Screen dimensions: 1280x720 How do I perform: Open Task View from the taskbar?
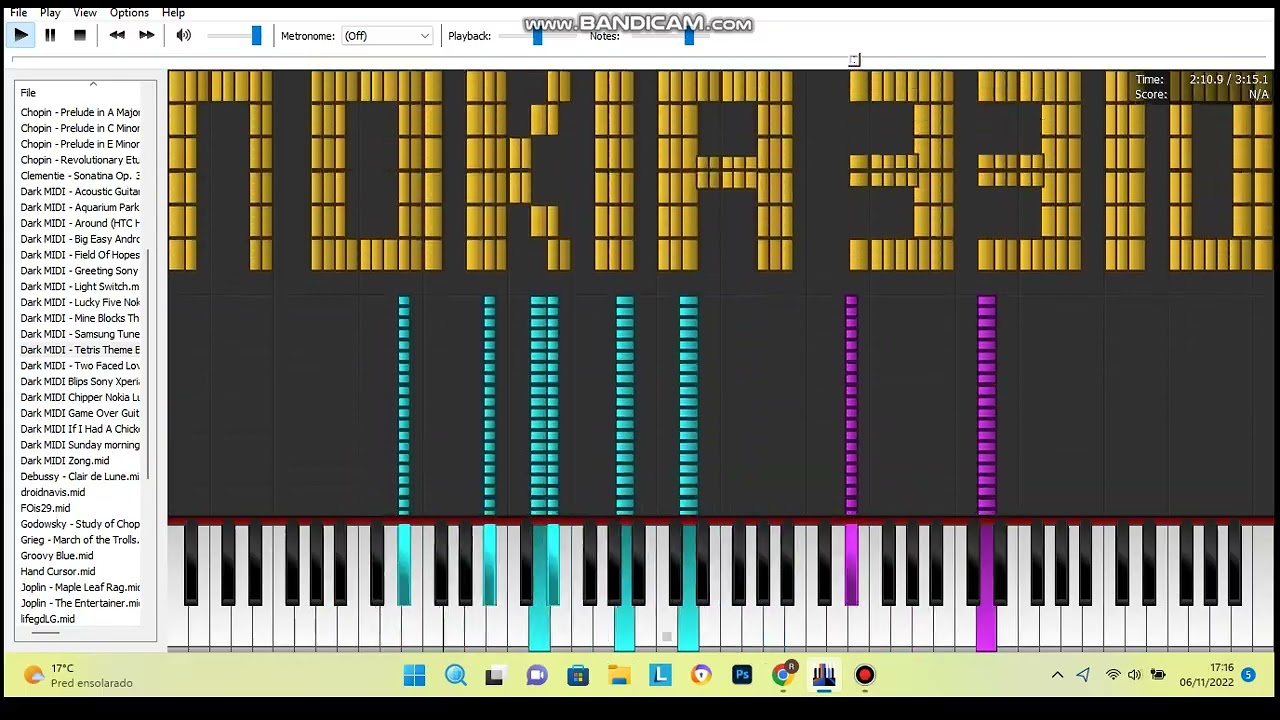tap(495, 676)
